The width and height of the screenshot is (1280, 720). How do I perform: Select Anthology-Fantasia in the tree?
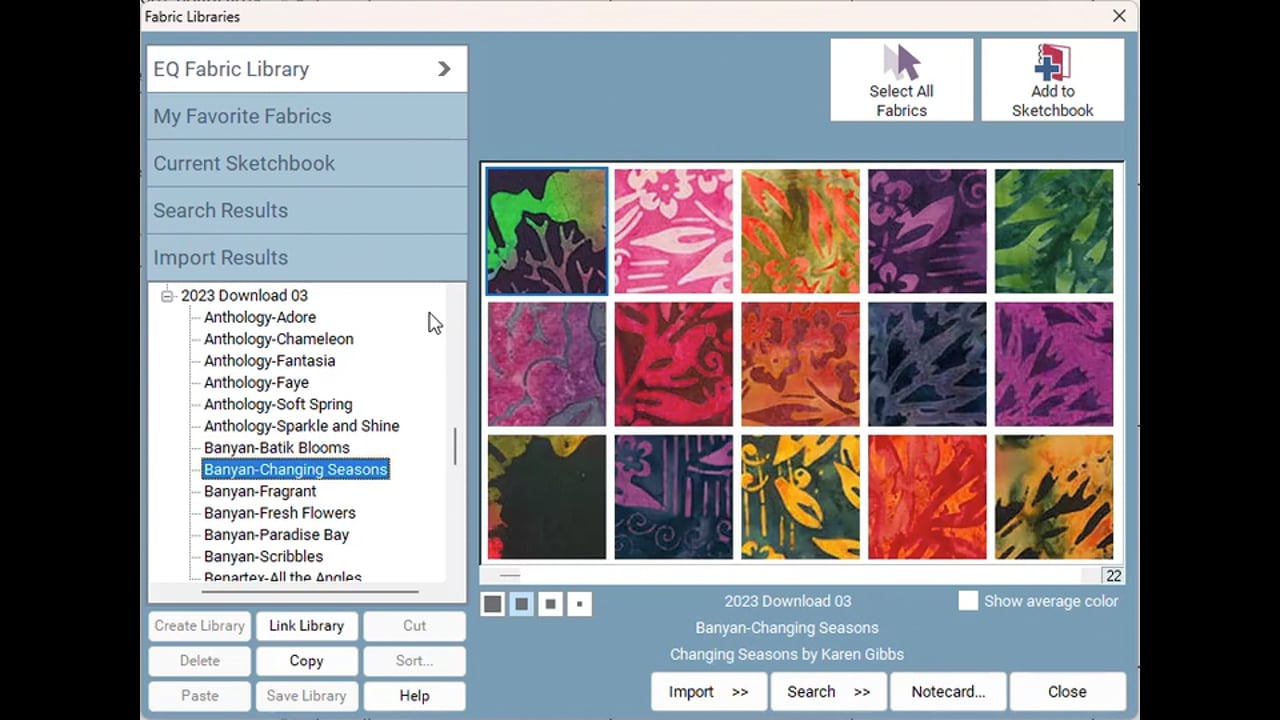269,361
